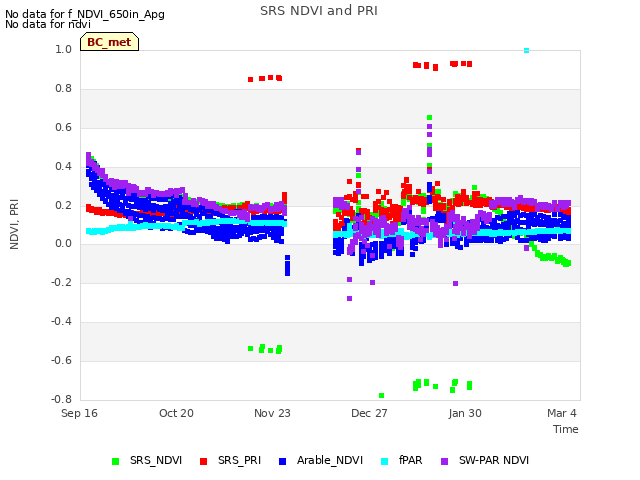Click the -0.8 y-axis tick label

tap(61, 399)
